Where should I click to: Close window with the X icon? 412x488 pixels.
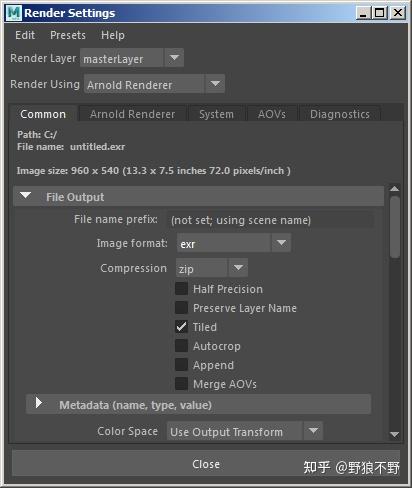coord(398,13)
